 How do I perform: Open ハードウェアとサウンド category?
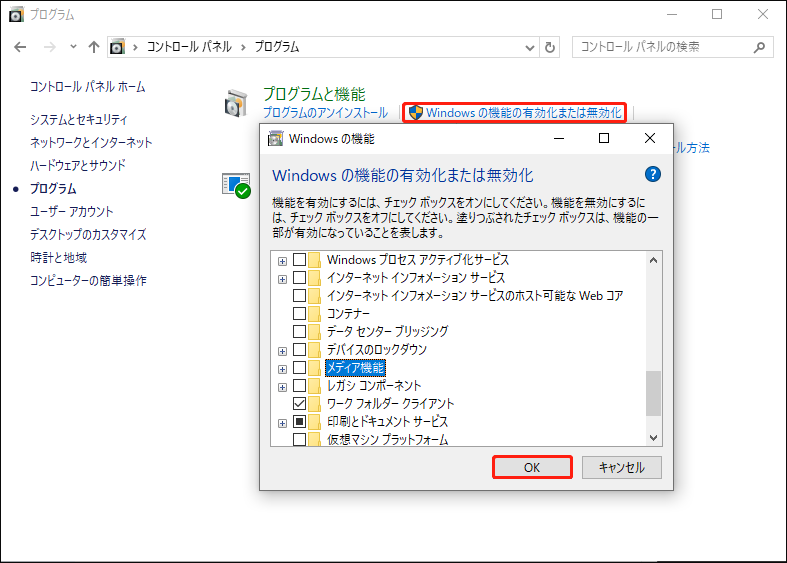[78, 165]
